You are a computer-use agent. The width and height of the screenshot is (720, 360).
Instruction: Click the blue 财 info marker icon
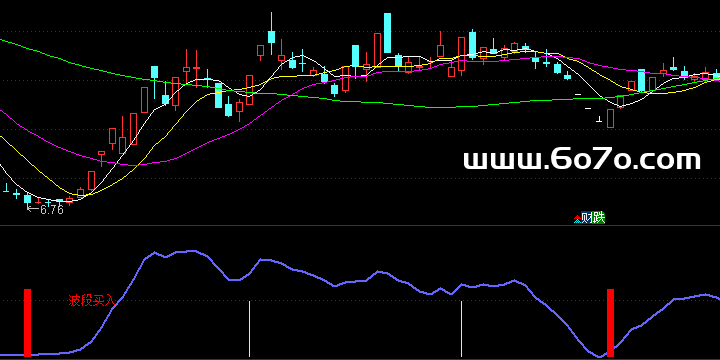[x=587, y=218]
